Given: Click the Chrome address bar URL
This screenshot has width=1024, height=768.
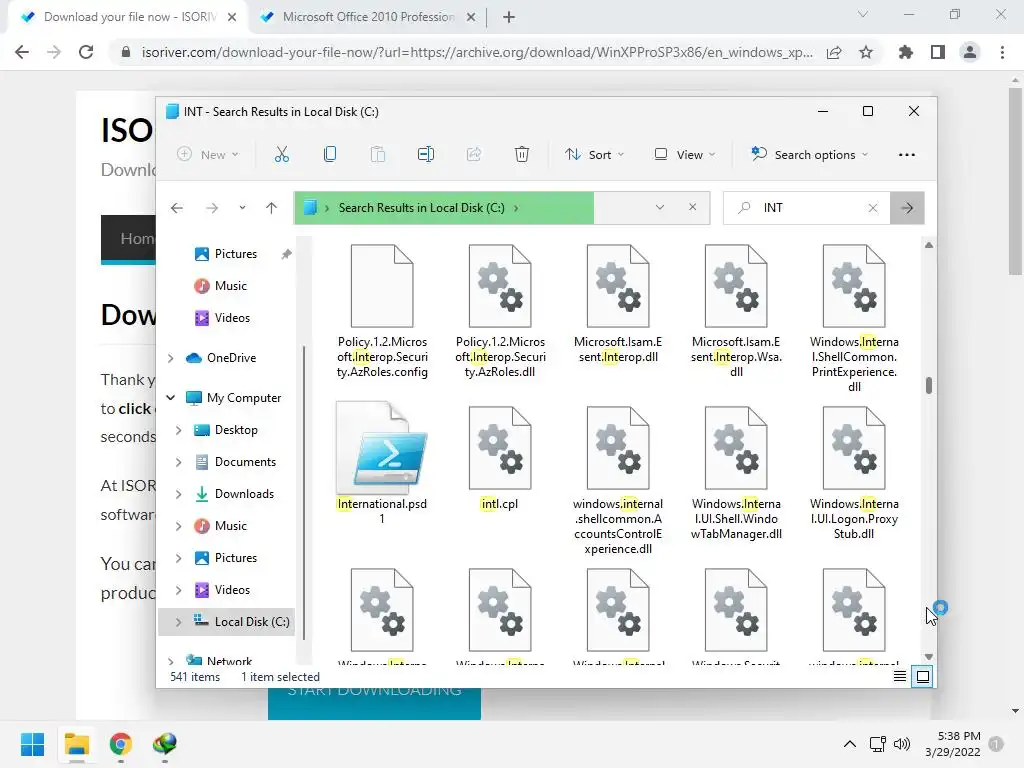Looking at the screenshot, I should pos(477,52).
